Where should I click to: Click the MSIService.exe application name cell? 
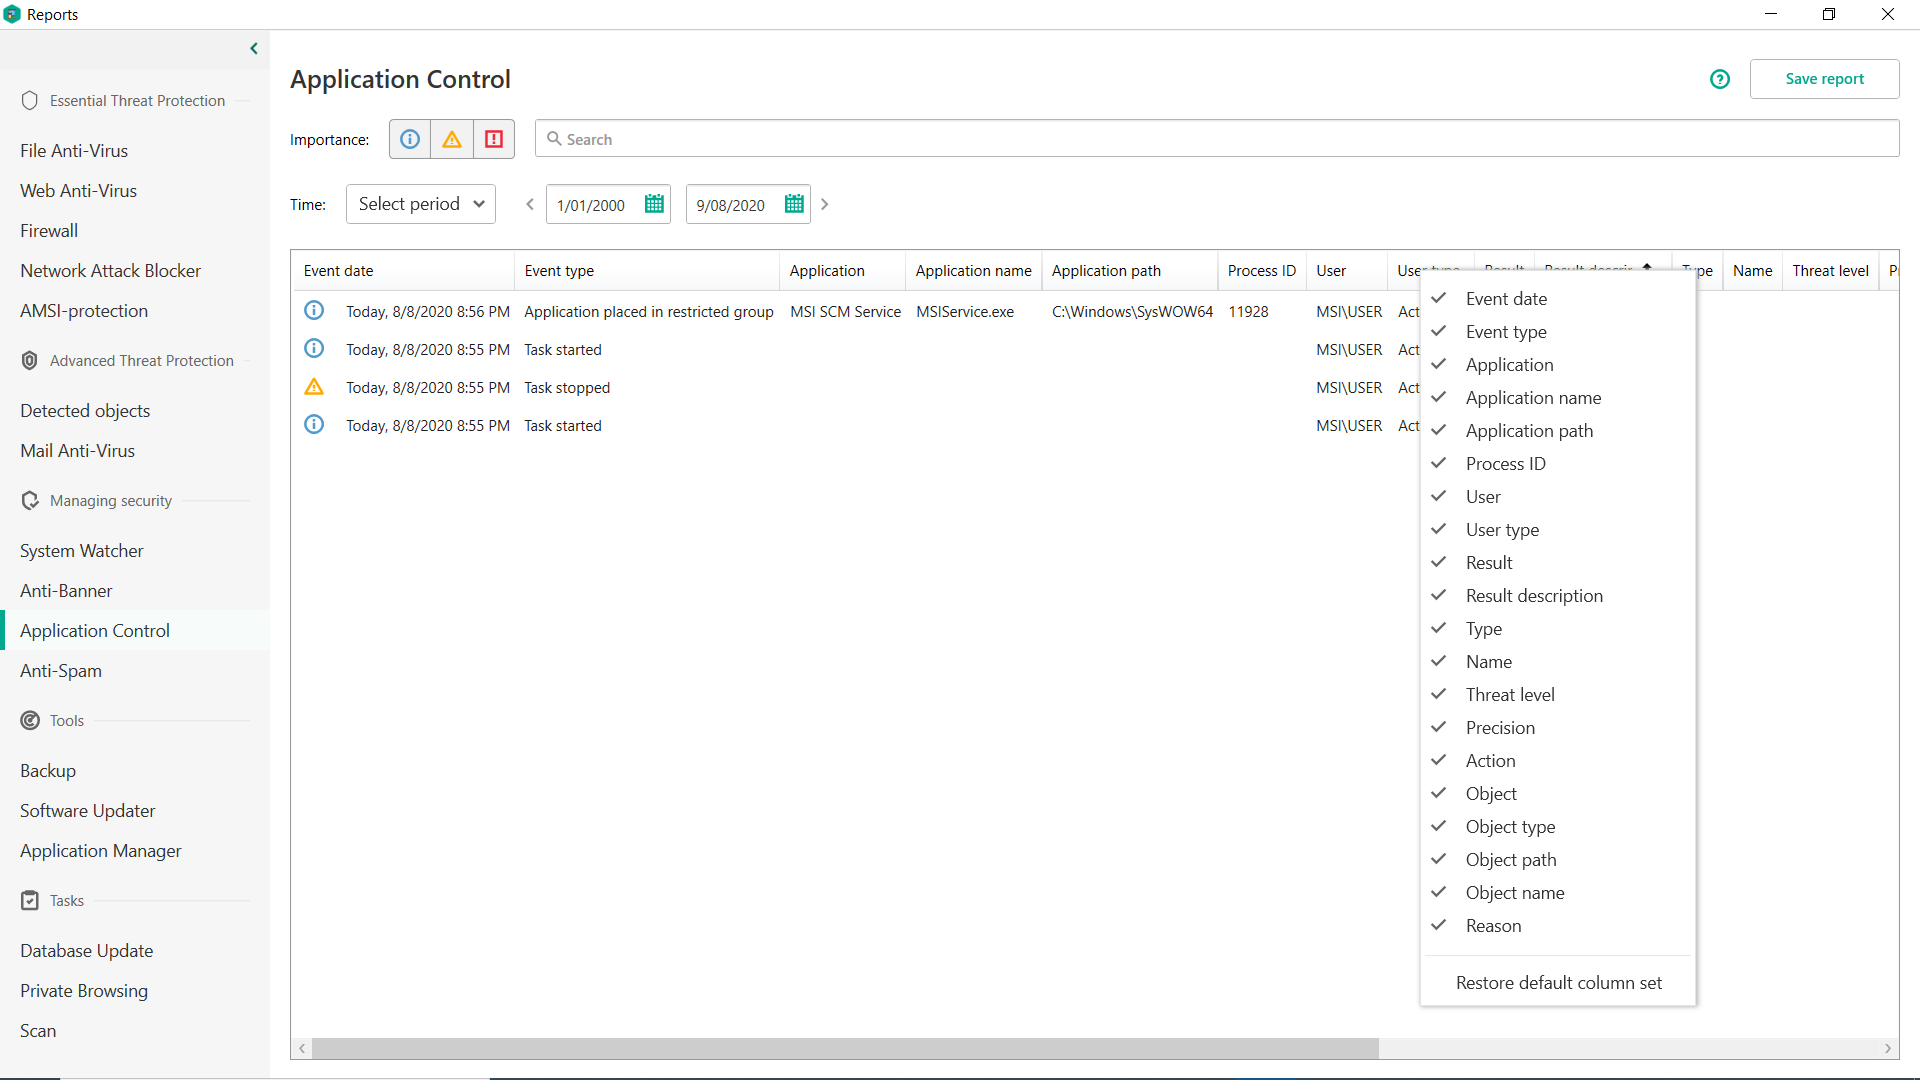[x=964, y=311]
